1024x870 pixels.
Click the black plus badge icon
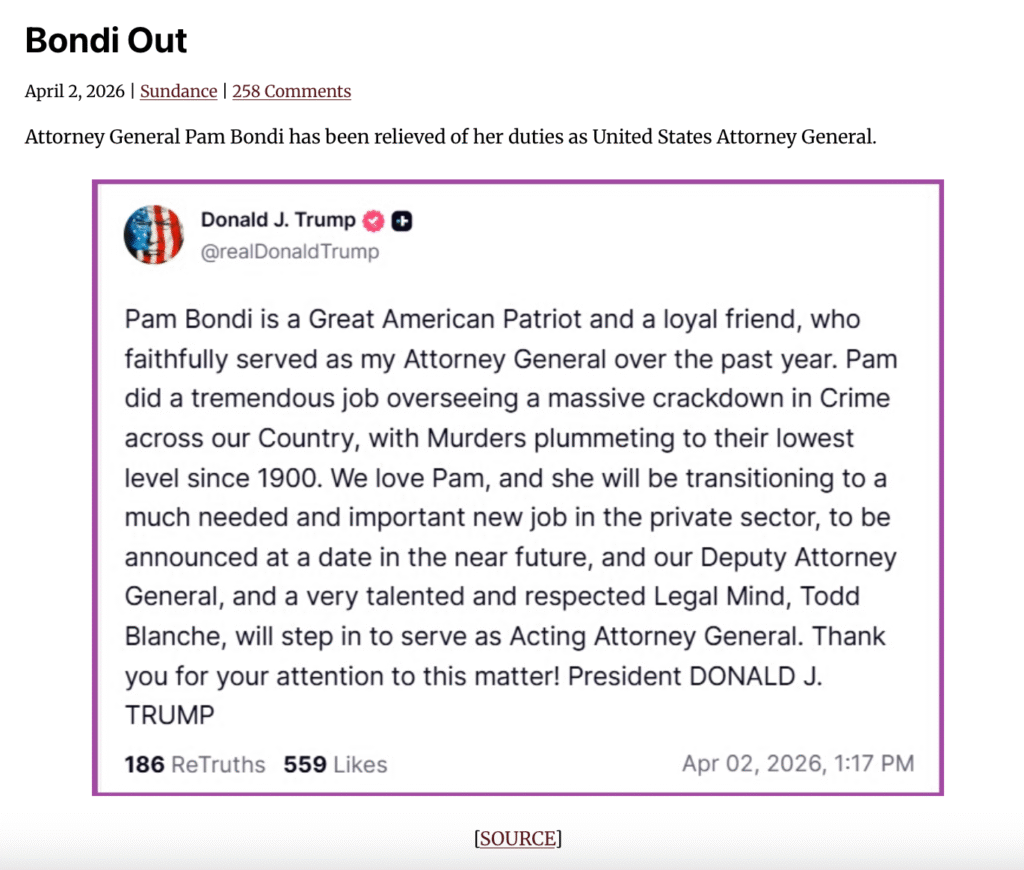coord(402,221)
